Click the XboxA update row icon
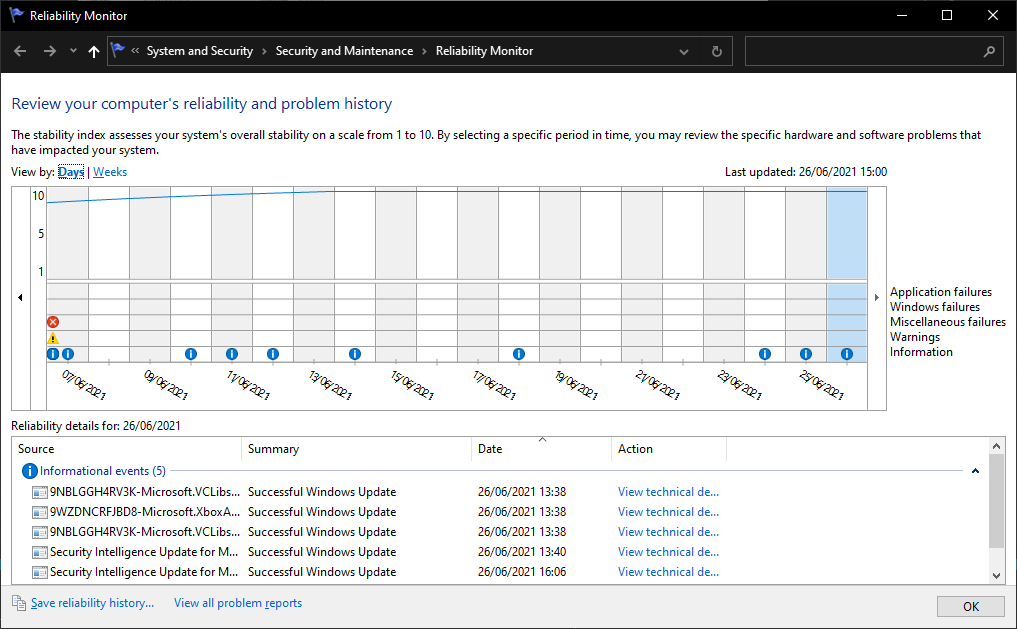The image size is (1017, 629). [40, 512]
